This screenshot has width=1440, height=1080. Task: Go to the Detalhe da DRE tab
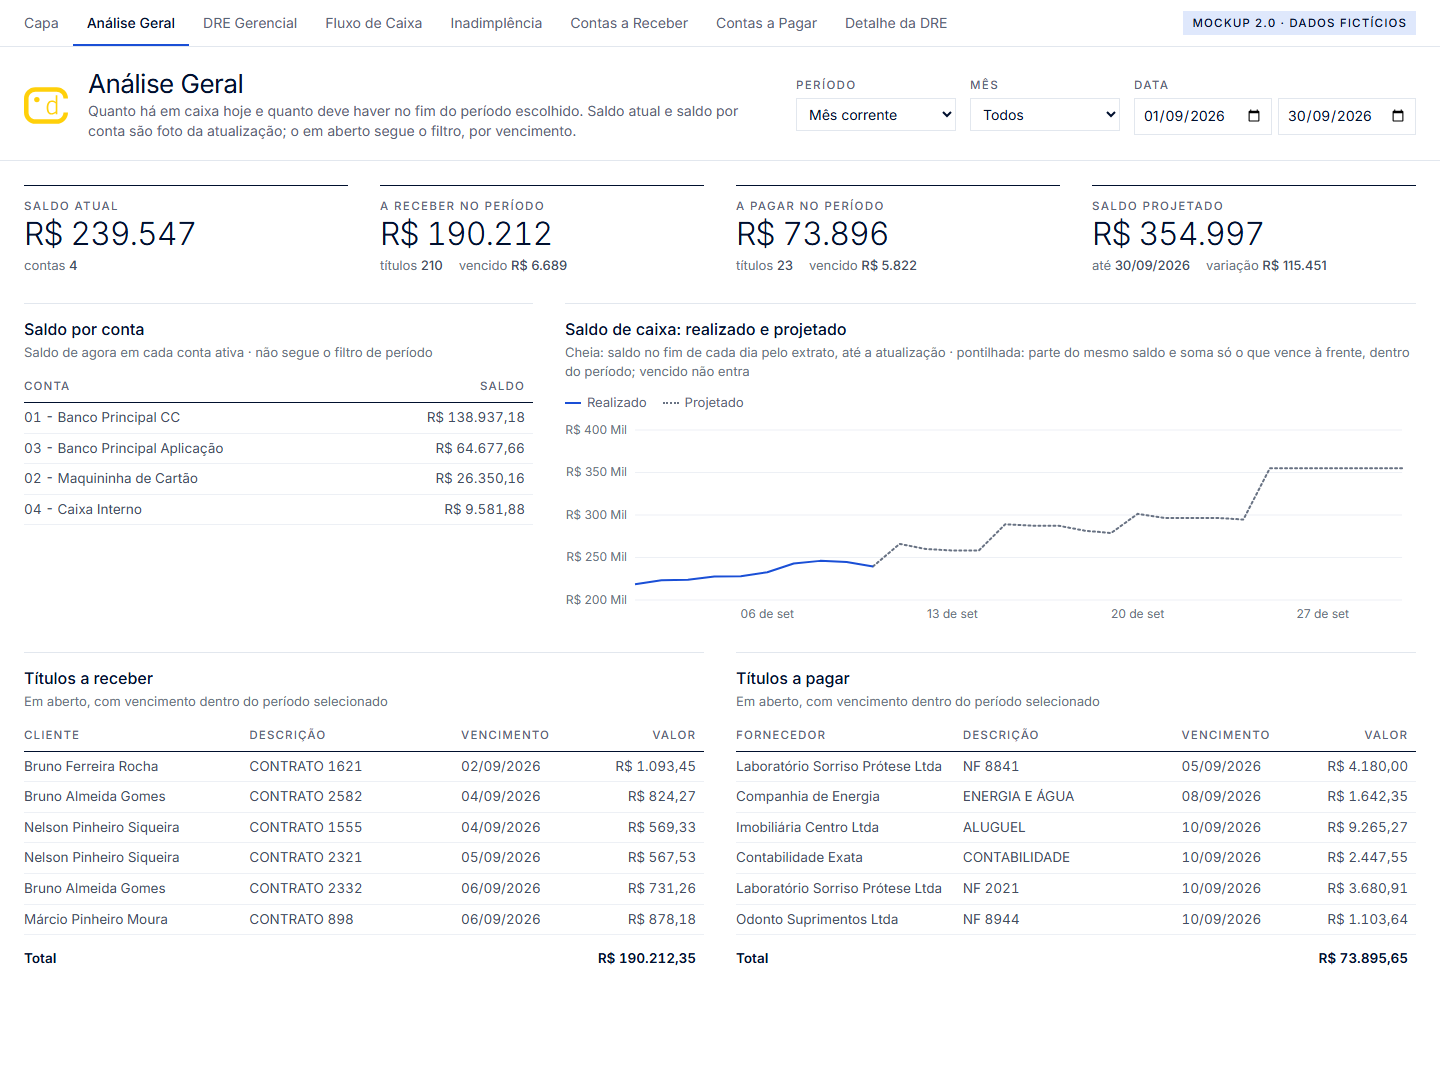coord(896,23)
